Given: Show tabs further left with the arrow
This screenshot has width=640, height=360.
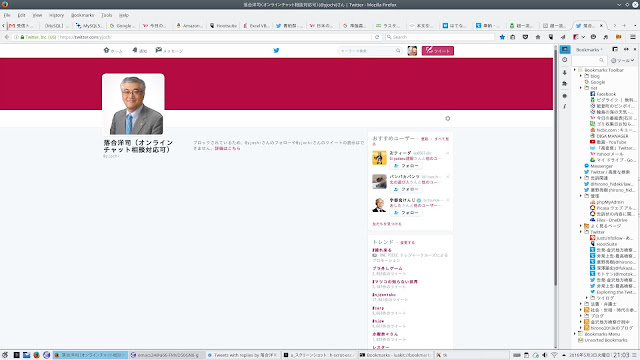Looking at the screenshot, I should [x=3, y=25].
